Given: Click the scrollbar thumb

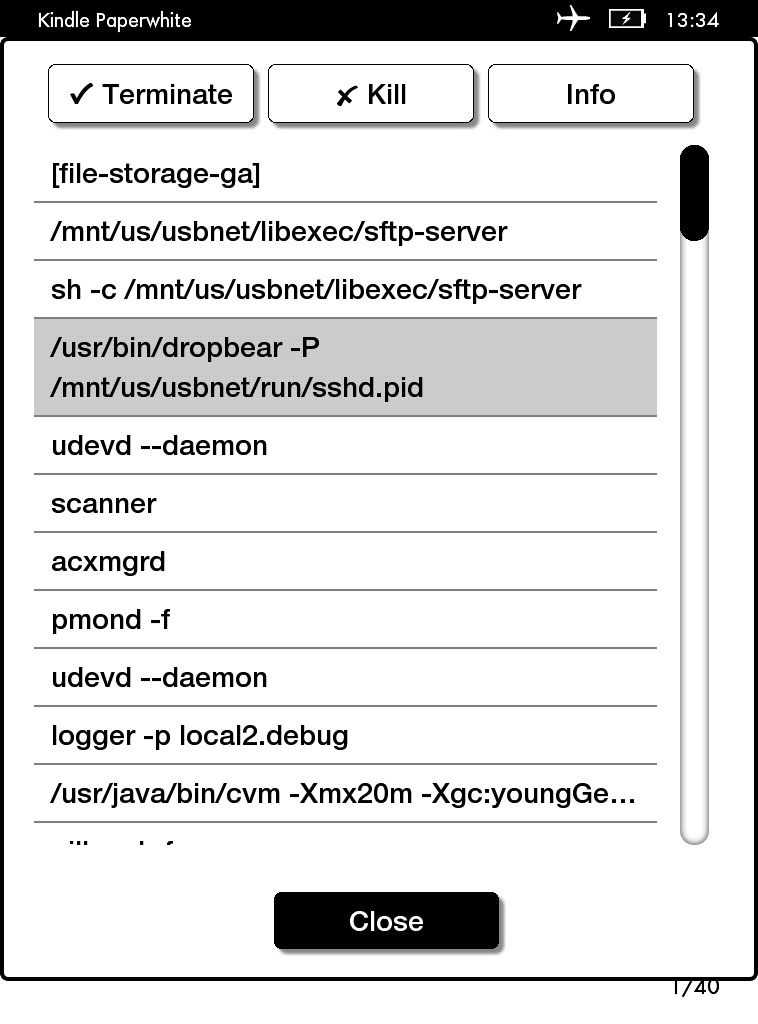Looking at the screenshot, I should point(694,193).
